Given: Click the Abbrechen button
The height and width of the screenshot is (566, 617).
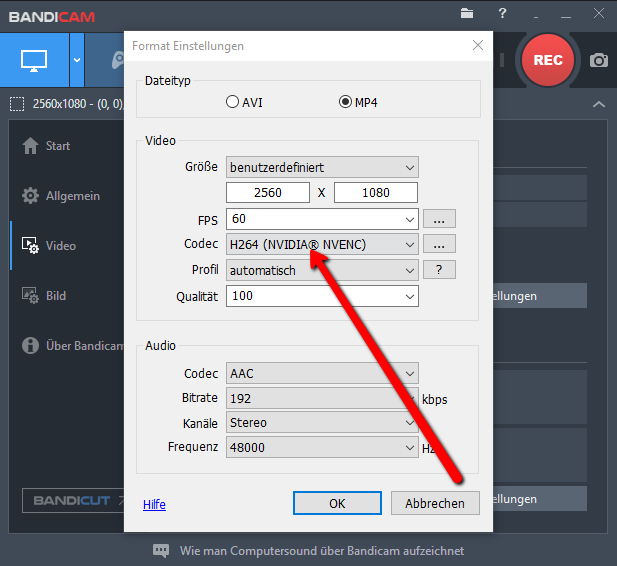Looking at the screenshot, I should [435, 503].
